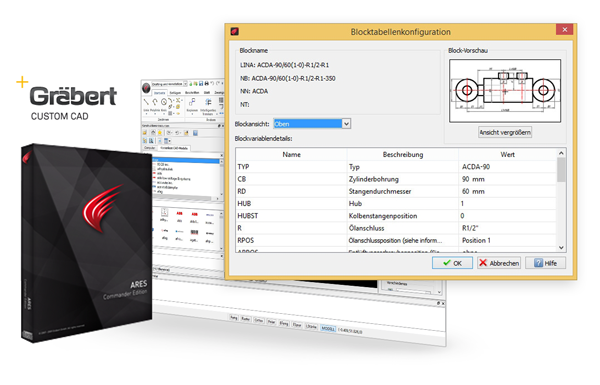Click up arrow of table scrollbar
600x385 pixels.
point(561,153)
